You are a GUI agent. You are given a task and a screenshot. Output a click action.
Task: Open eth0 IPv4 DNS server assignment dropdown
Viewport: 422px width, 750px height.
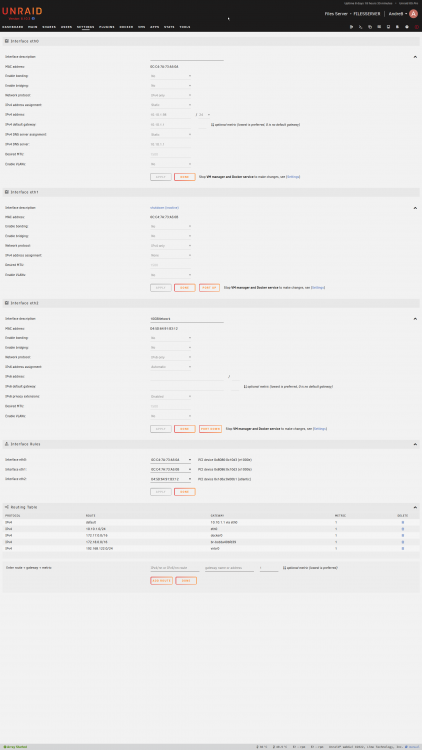(x=171, y=134)
